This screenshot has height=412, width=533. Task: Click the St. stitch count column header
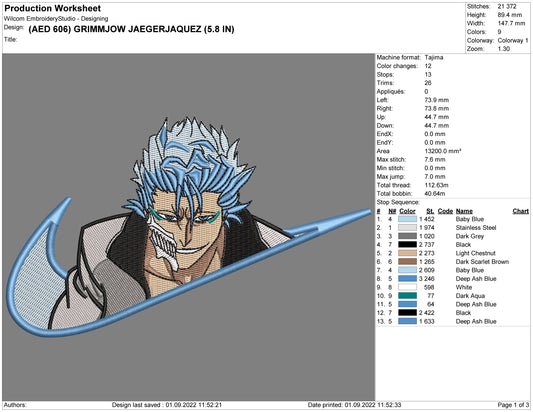point(430,211)
